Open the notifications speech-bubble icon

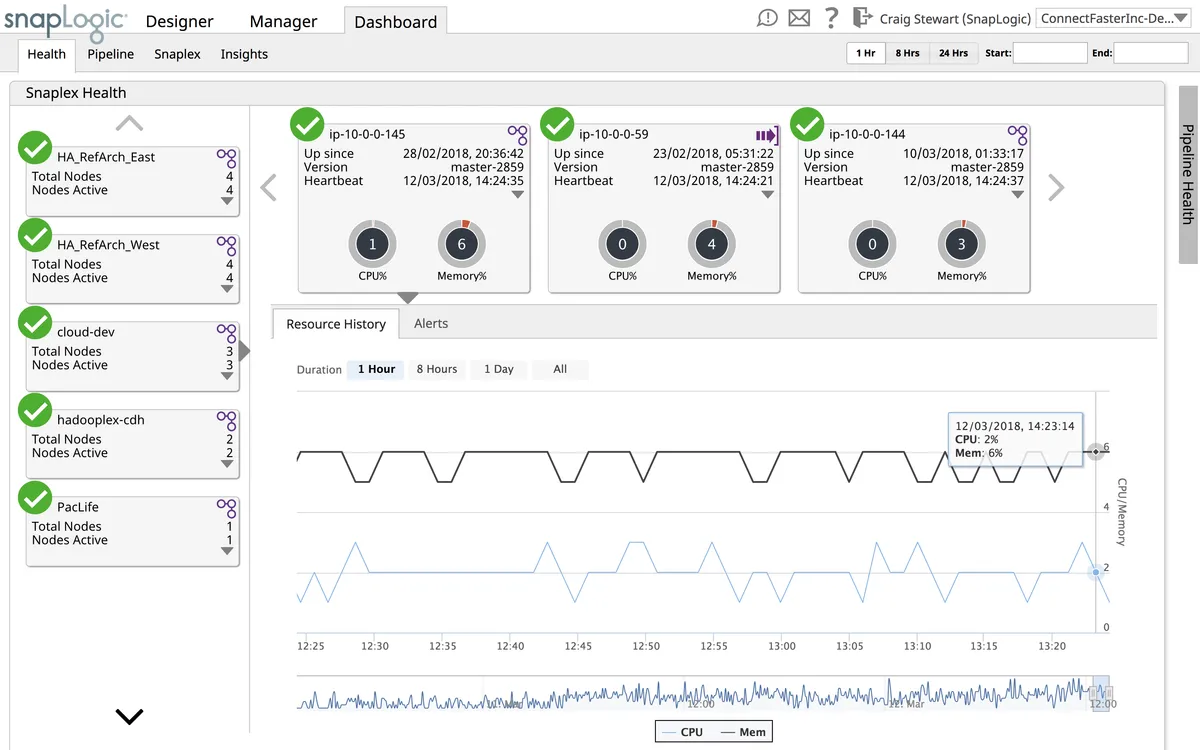point(767,18)
